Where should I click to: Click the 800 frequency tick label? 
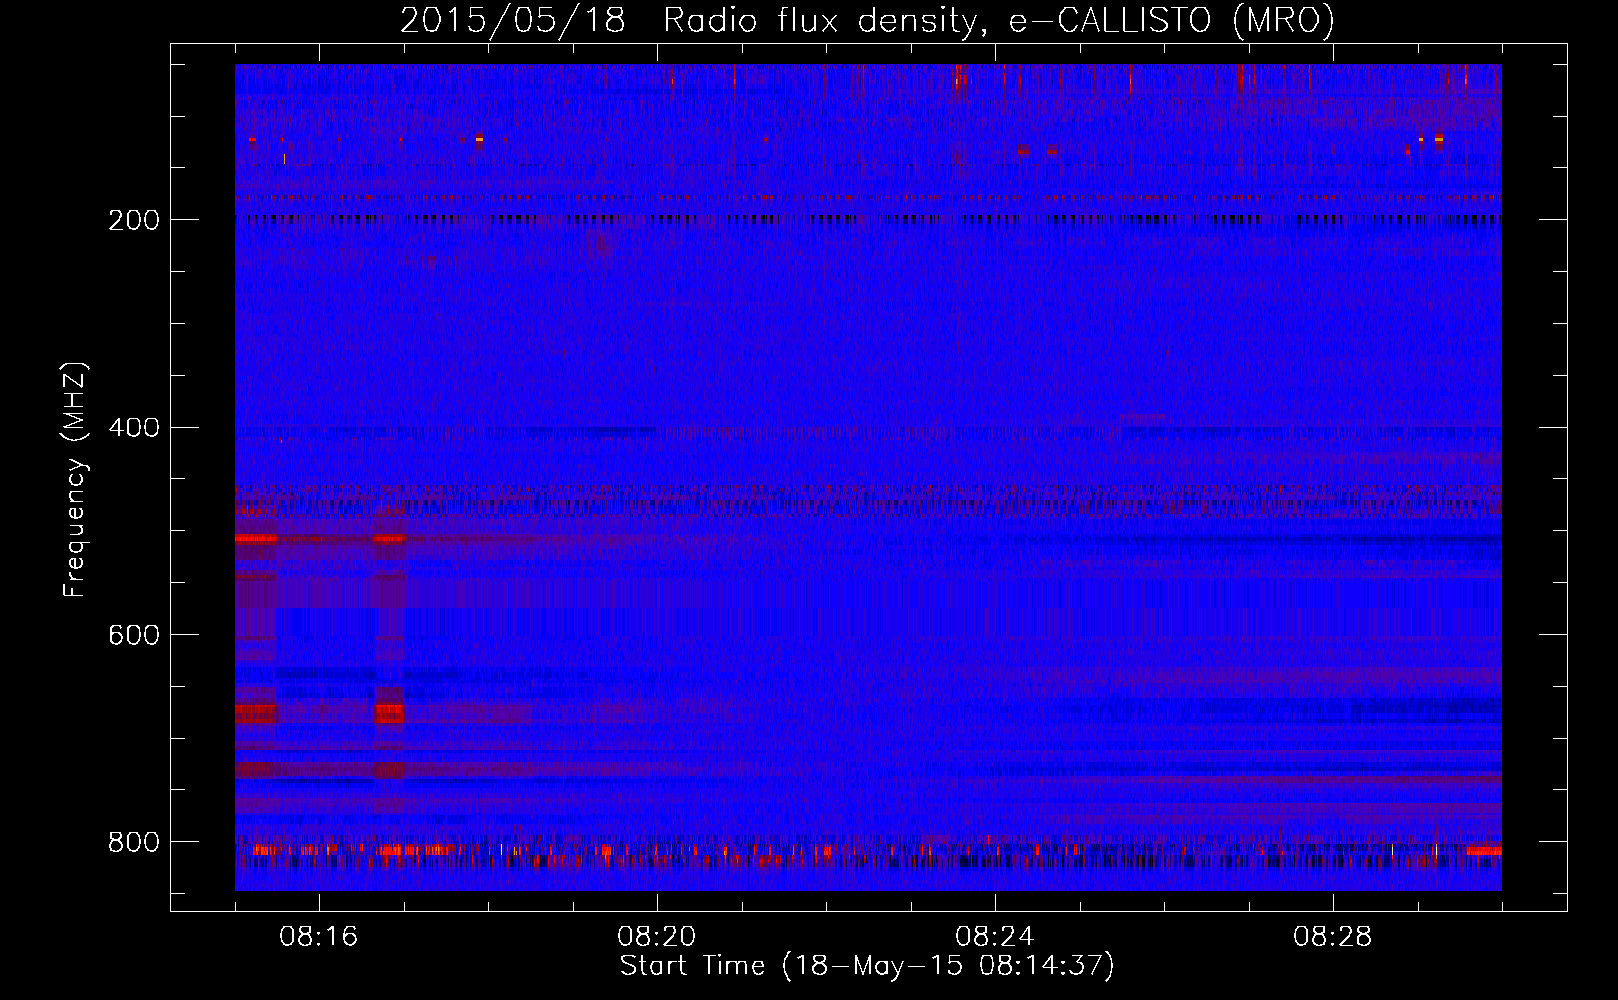coord(133,843)
